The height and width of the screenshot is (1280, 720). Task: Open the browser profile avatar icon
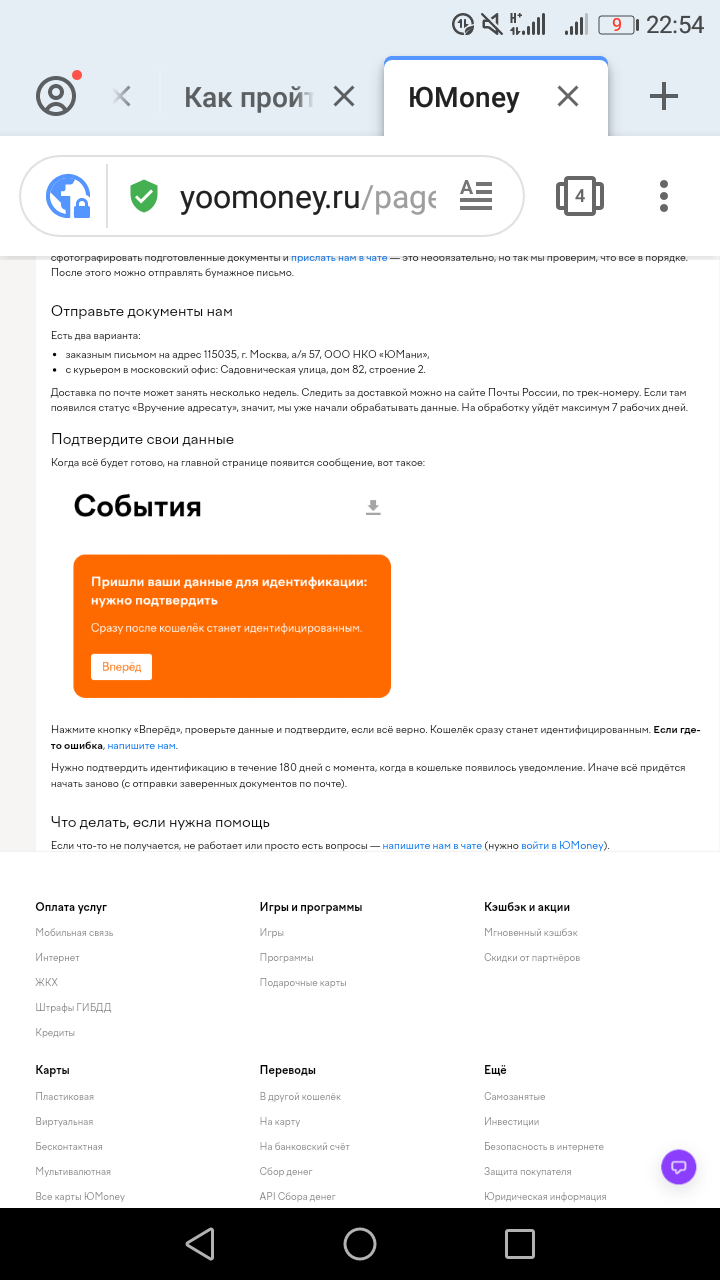(57, 96)
